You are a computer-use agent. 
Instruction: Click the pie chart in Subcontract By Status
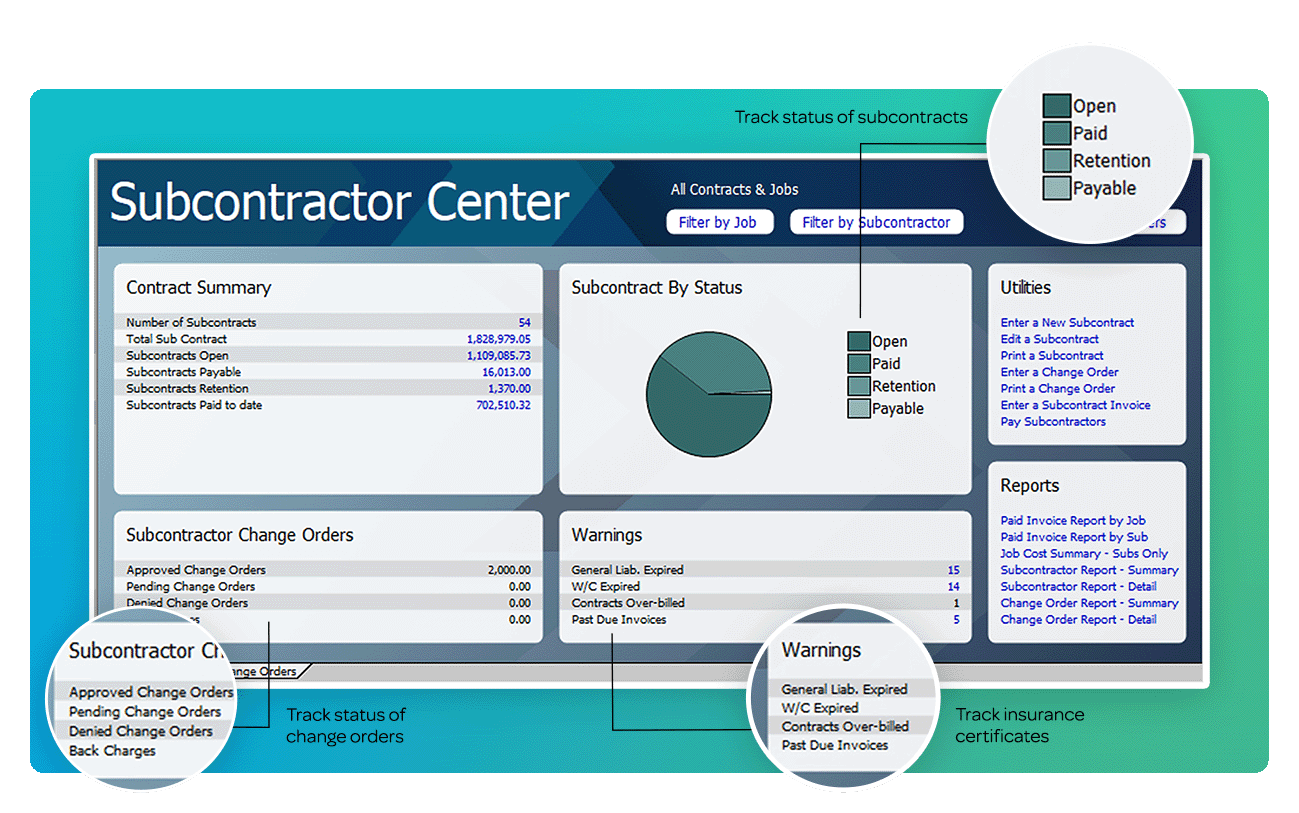pyautogui.click(x=709, y=395)
